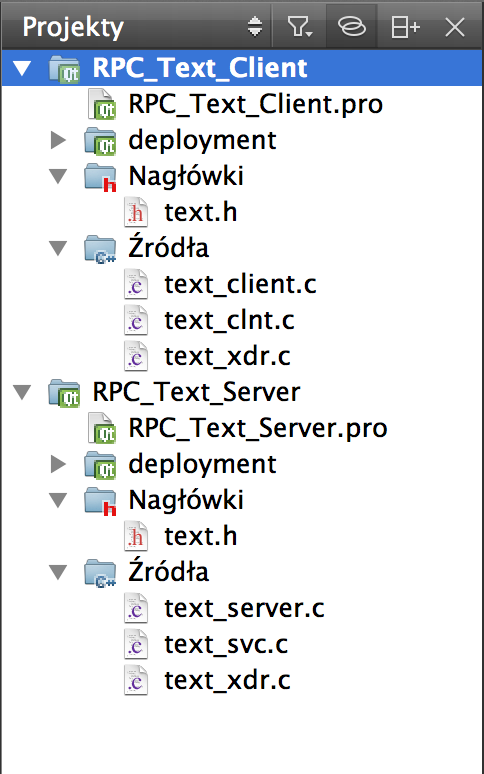Viewport: 484px width, 774px height.
Task: Click the text_client.c file icon
Action: (x=136, y=285)
